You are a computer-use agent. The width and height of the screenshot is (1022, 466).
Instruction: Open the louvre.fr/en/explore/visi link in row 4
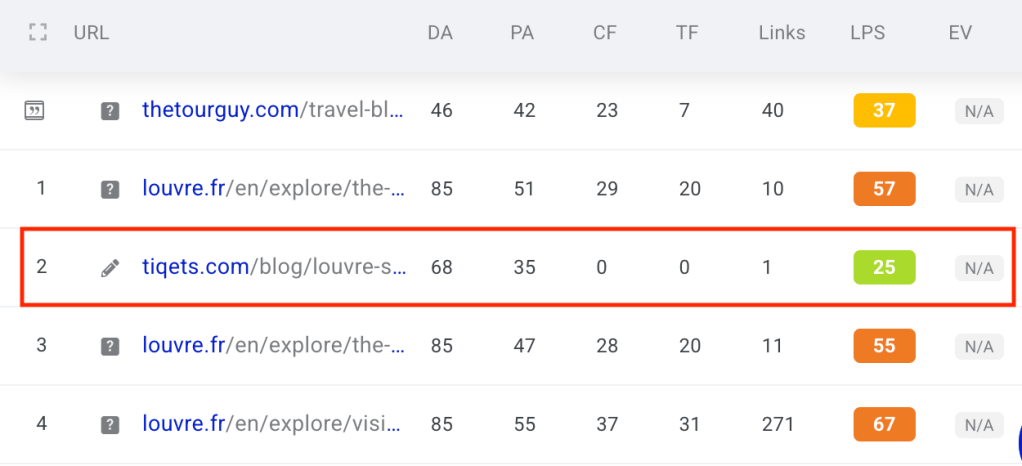273,423
